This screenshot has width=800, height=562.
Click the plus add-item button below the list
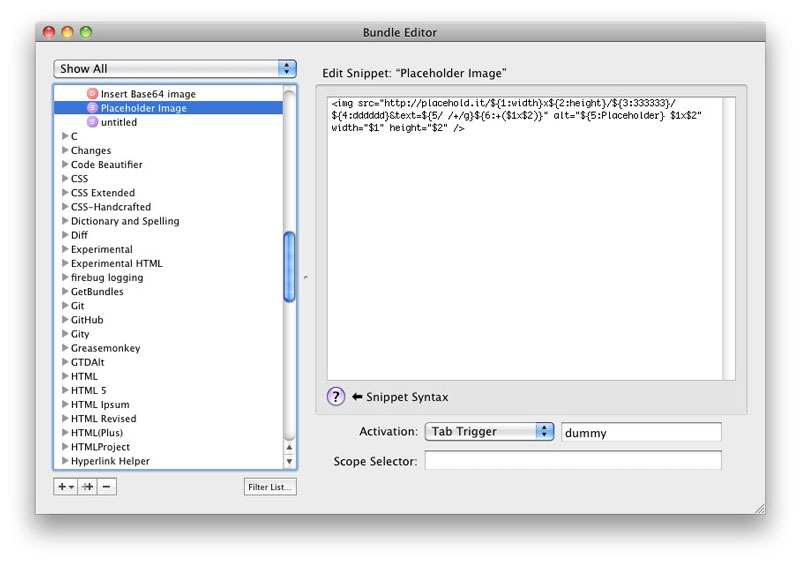pyautogui.click(x=64, y=487)
